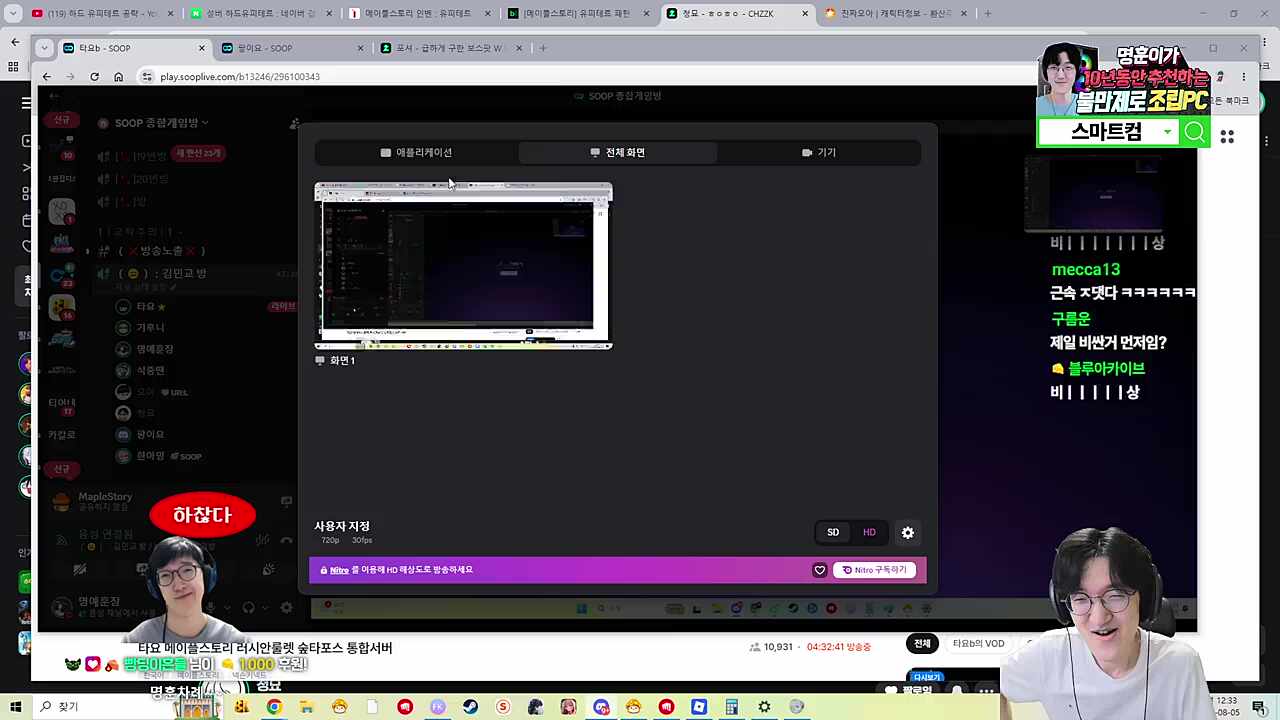
Task: Click the heart gift icon on Nitro banner
Action: pyautogui.click(x=819, y=570)
